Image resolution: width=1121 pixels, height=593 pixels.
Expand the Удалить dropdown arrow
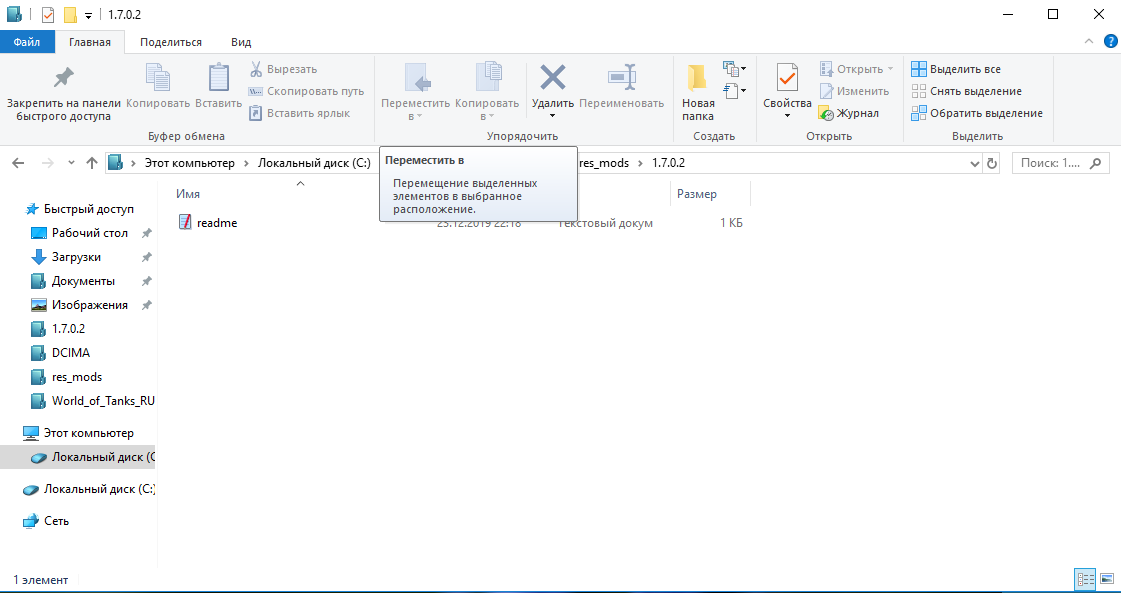(552, 116)
